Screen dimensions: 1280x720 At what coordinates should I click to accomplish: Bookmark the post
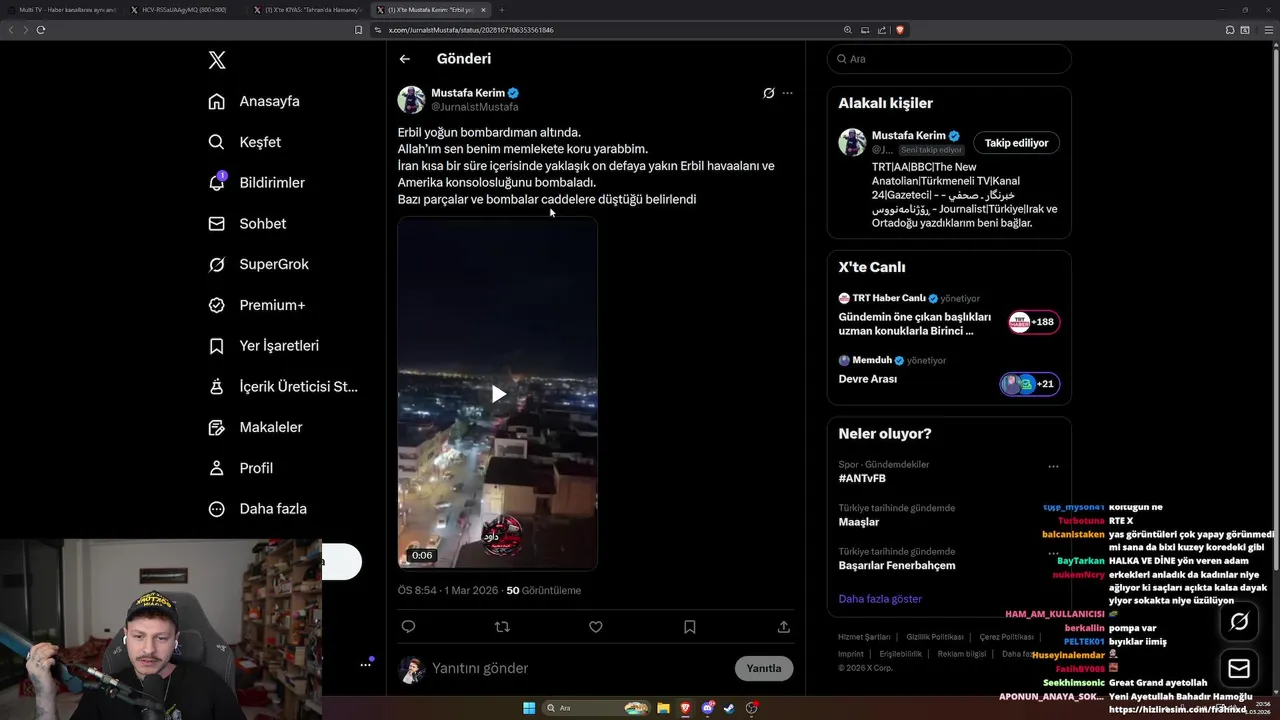point(689,627)
